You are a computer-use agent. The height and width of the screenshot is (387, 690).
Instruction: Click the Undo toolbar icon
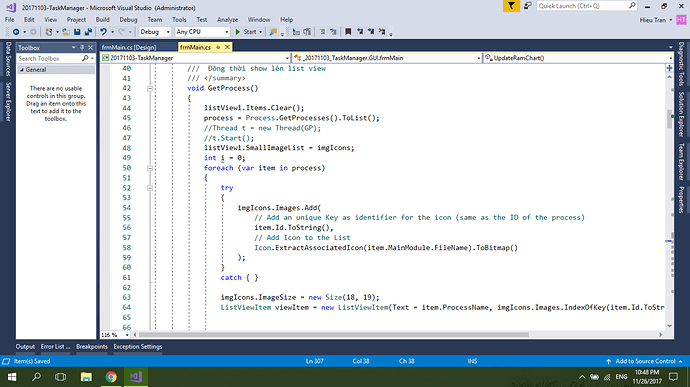click(x=103, y=32)
